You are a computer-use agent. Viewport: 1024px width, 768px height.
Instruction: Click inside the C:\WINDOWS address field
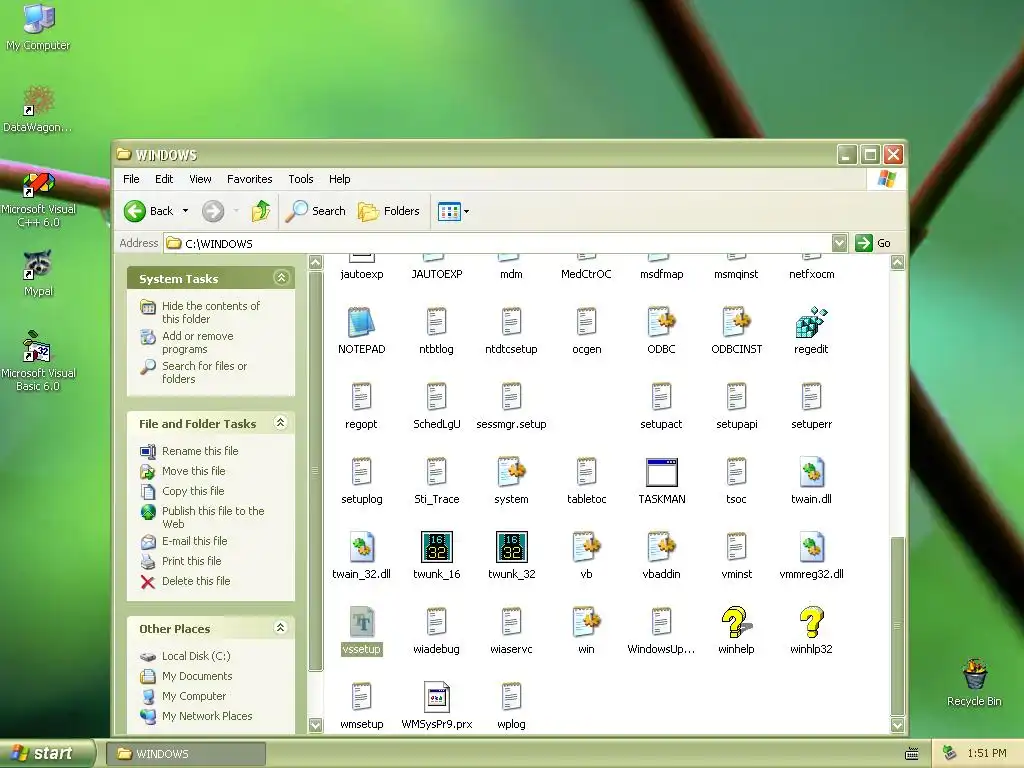500,244
